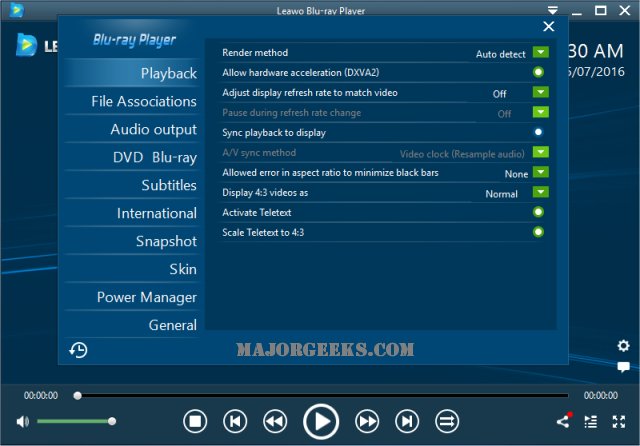Skip to the previous track
This screenshot has width=640, height=446.
point(235,421)
